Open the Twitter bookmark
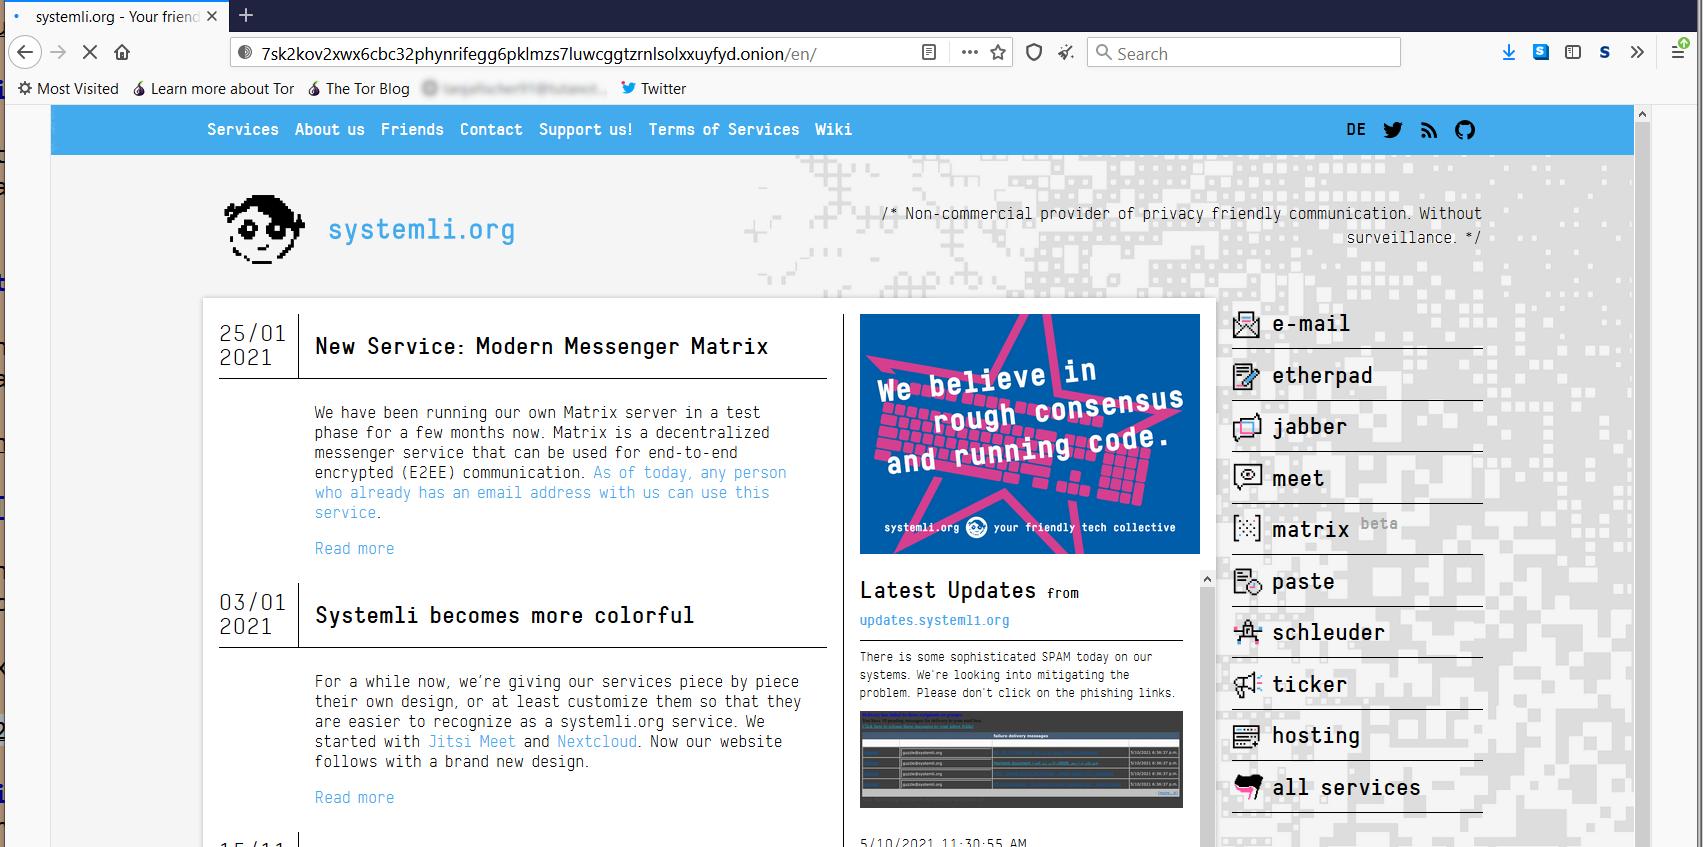Viewport: 1703px width, 847px height. point(653,88)
